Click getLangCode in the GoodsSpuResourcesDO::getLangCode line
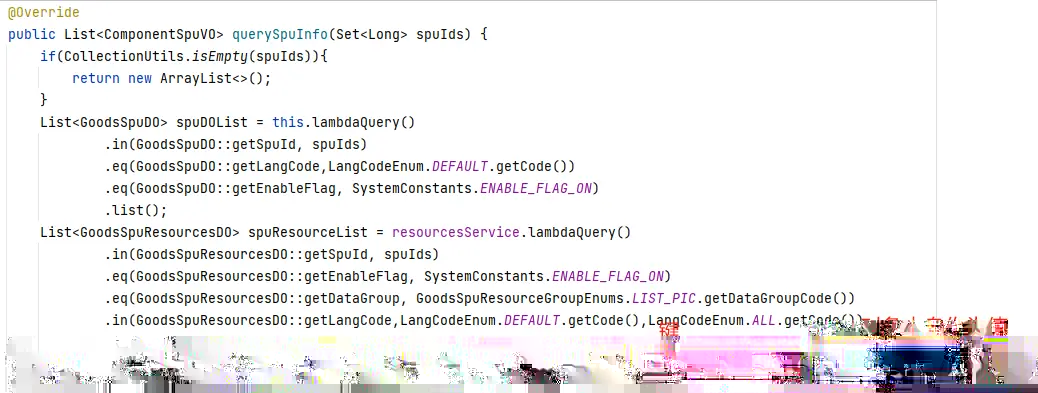This screenshot has height=393, width=1038. (348, 320)
